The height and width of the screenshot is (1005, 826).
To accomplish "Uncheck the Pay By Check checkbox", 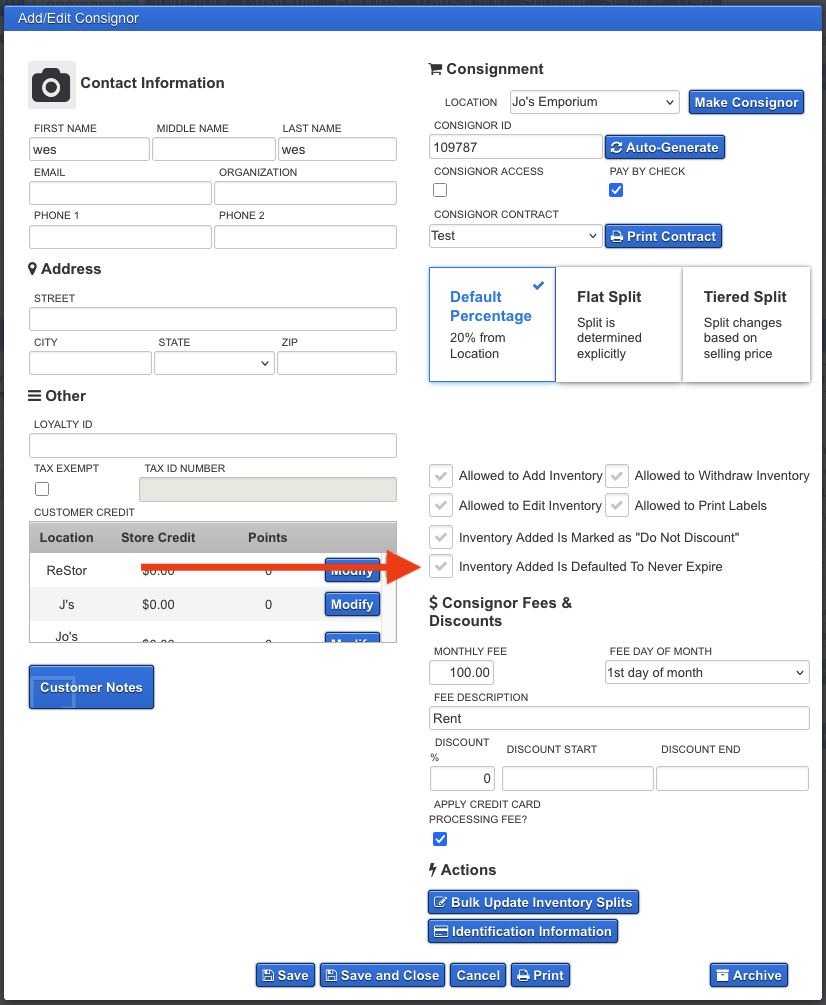I will pos(616,190).
